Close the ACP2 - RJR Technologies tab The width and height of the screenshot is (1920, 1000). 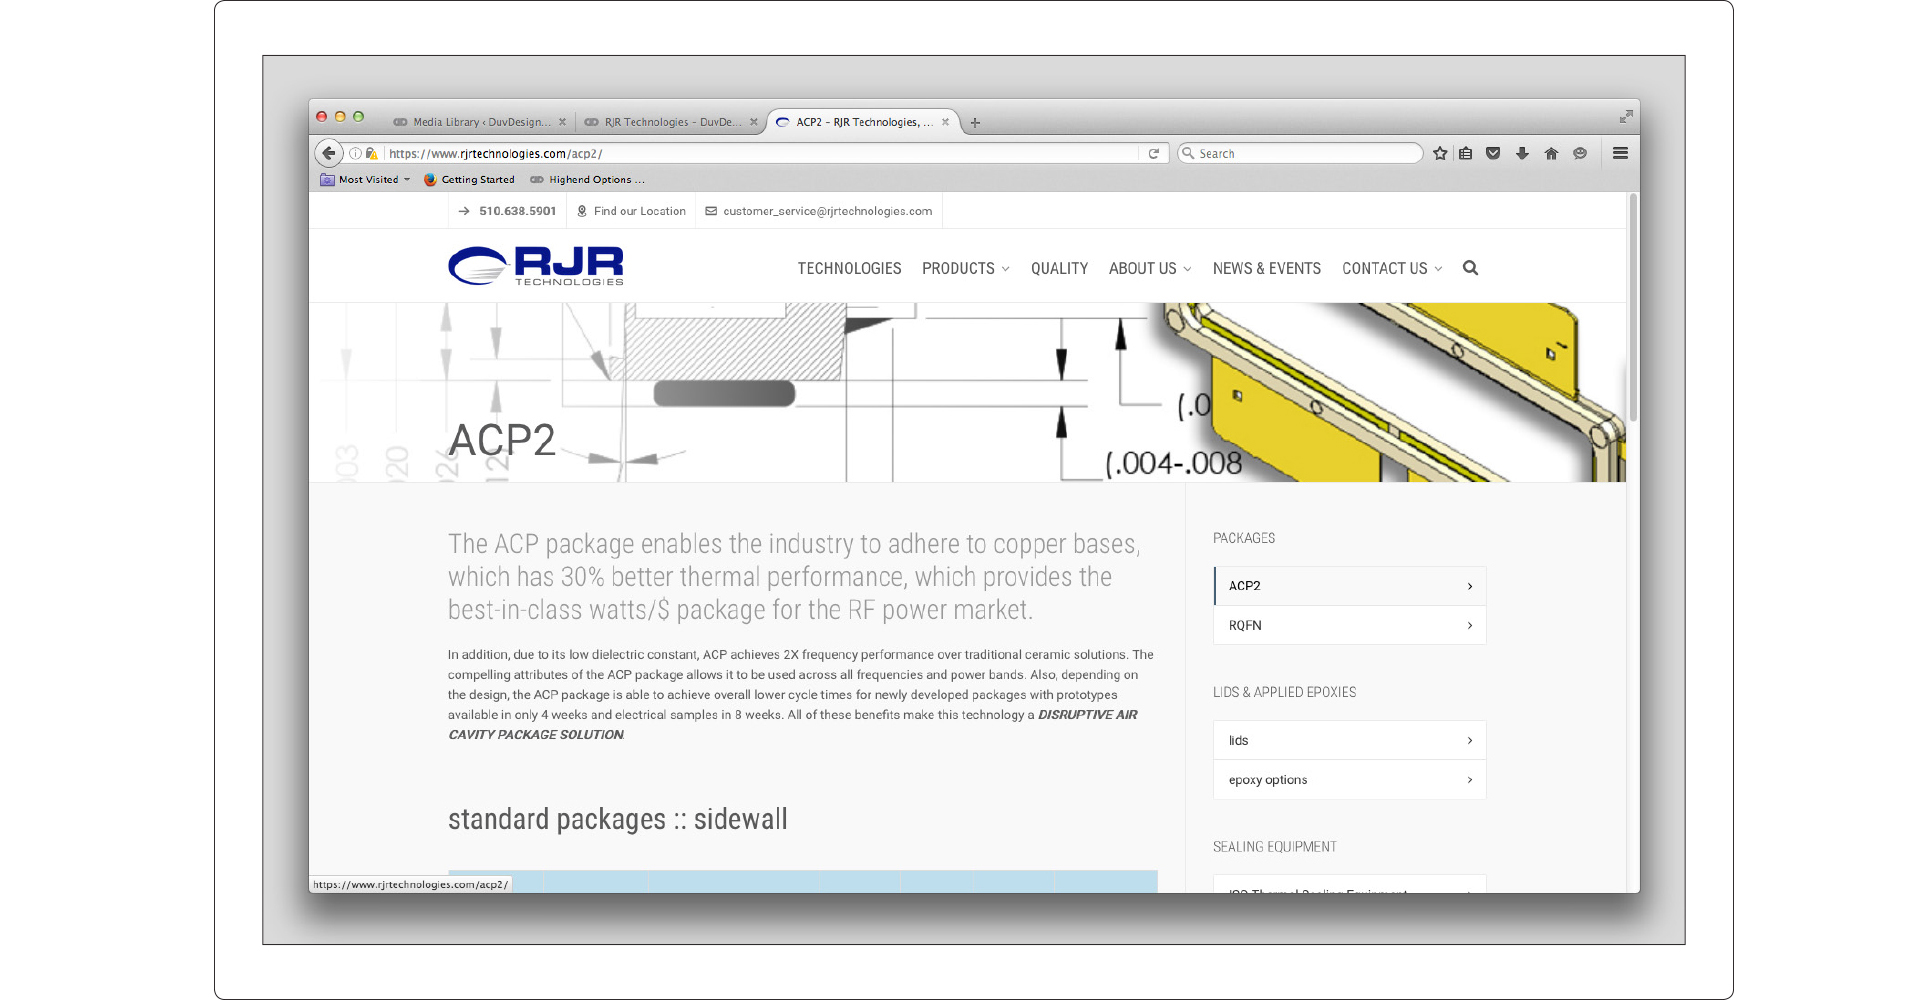tap(945, 122)
